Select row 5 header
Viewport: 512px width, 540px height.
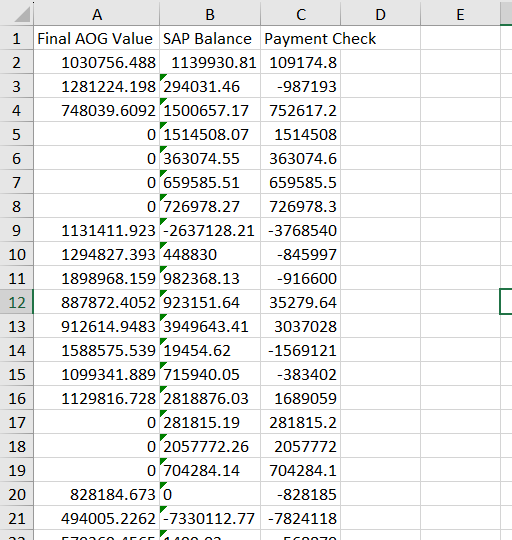pos(17,134)
